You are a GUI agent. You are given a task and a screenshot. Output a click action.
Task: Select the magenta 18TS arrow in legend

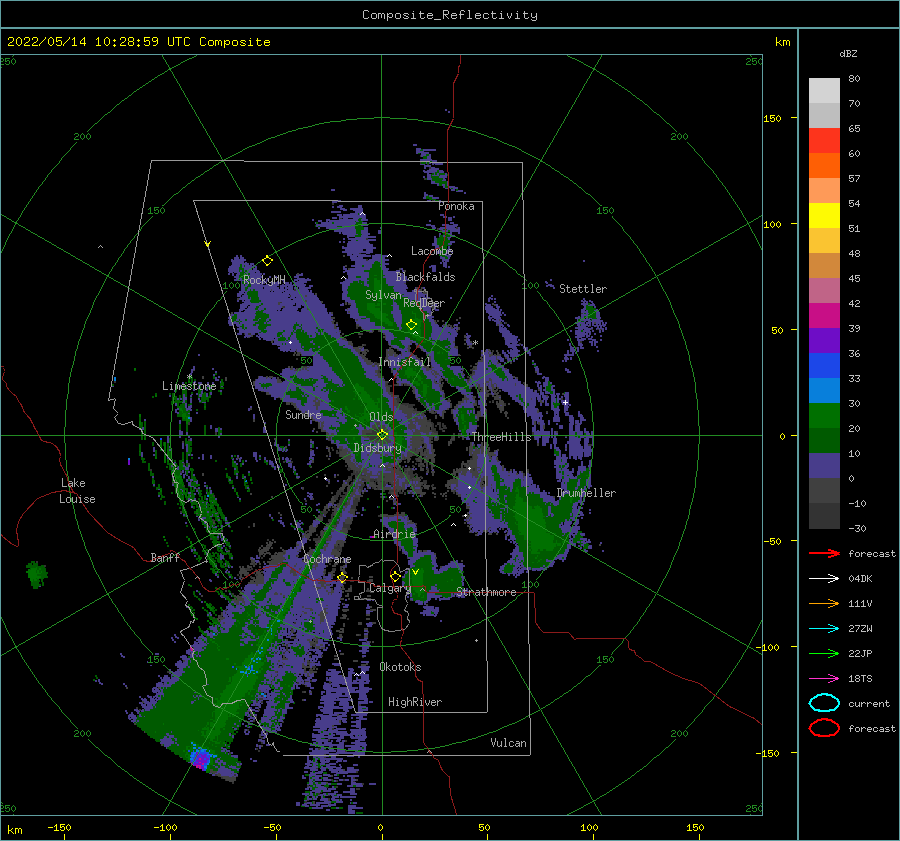tap(824, 679)
